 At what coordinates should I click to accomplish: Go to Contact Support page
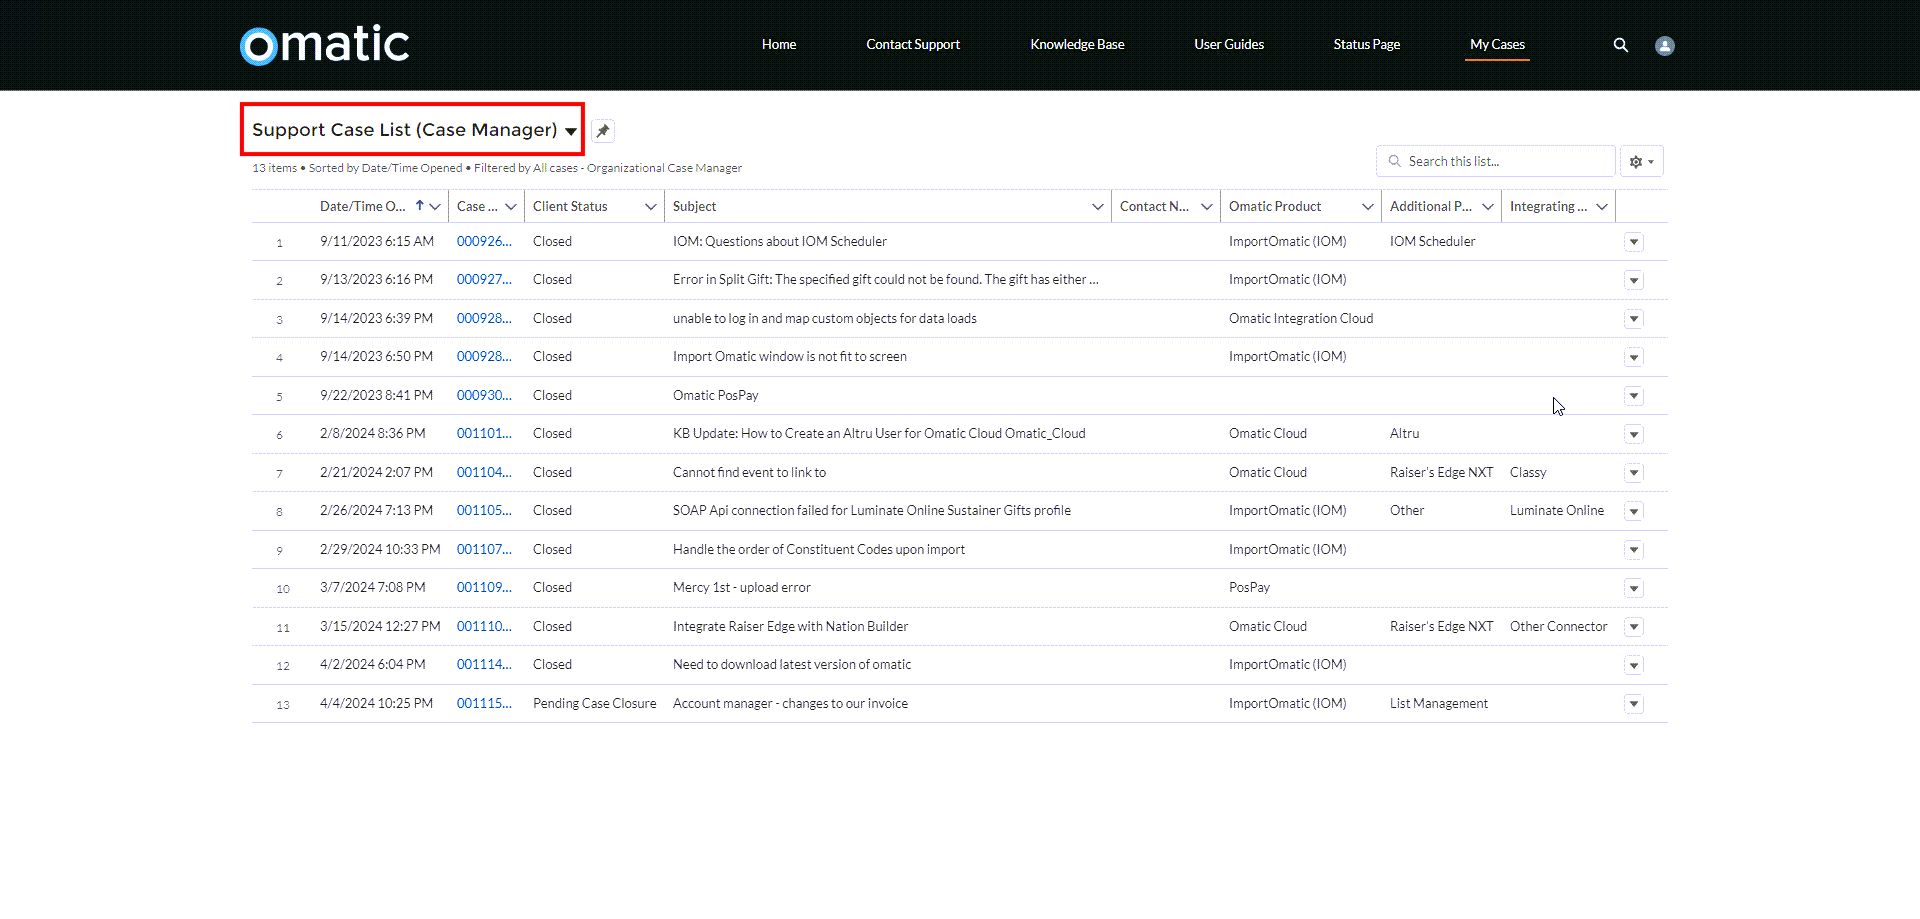[913, 44]
